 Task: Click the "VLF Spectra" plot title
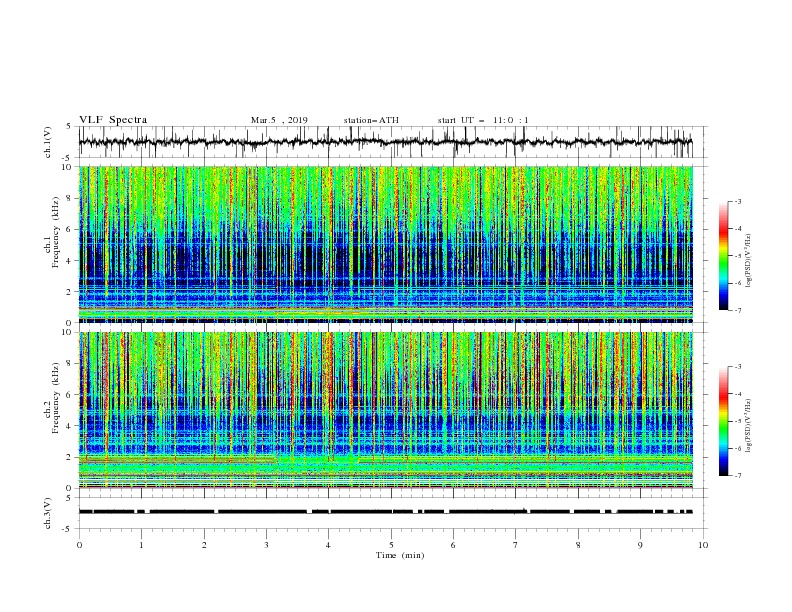(113, 120)
